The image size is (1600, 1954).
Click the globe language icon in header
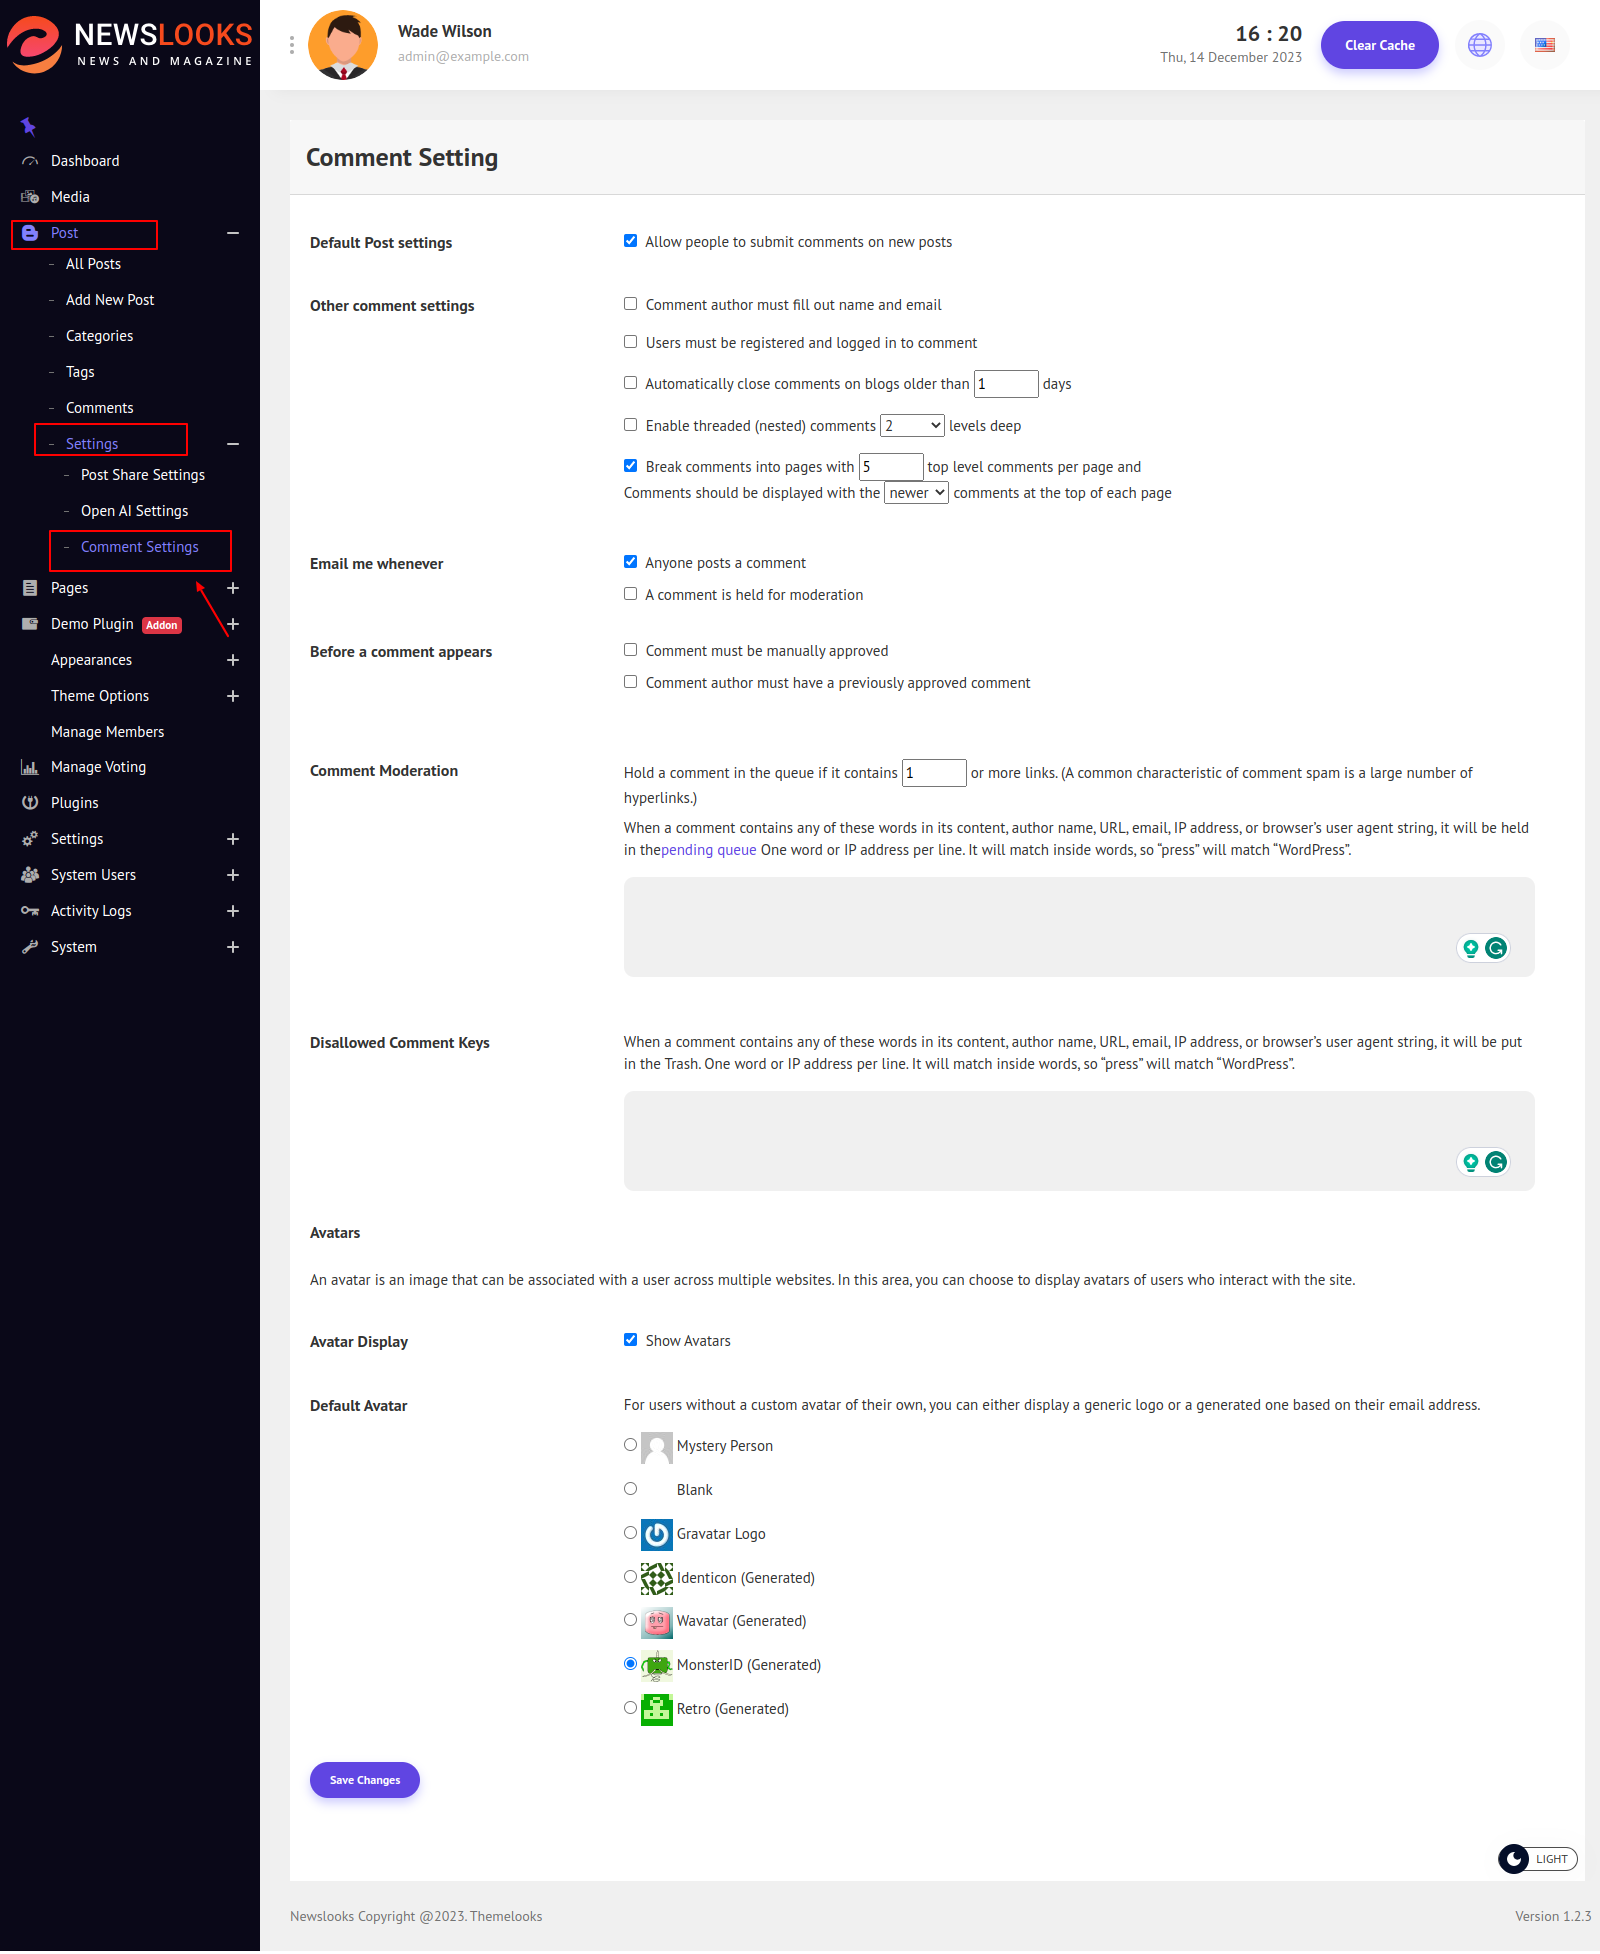click(x=1479, y=45)
